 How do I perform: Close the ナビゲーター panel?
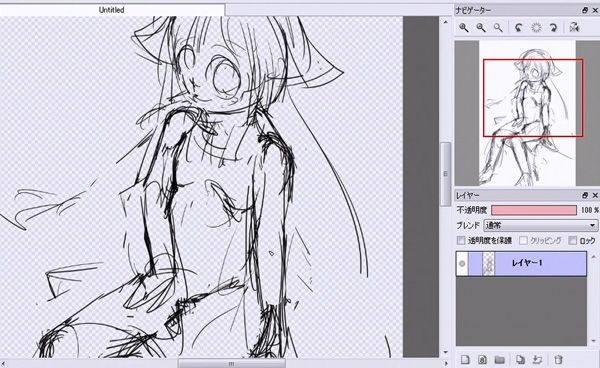tap(595, 11)
